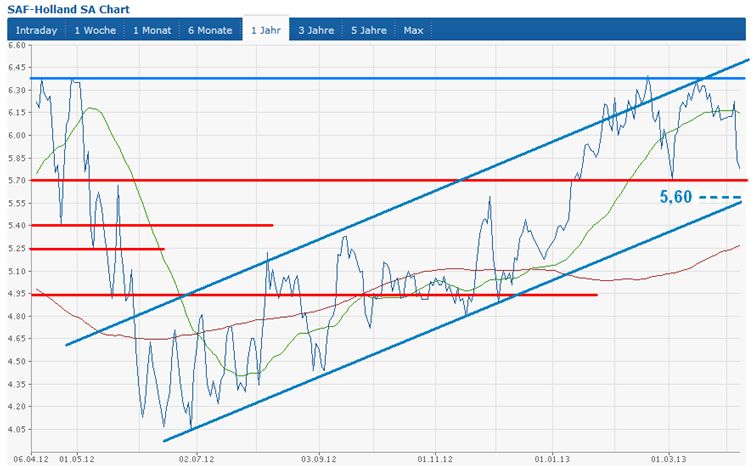Click the 01.05.12 date label
The image size is (753, 472).
pos(77,460)
